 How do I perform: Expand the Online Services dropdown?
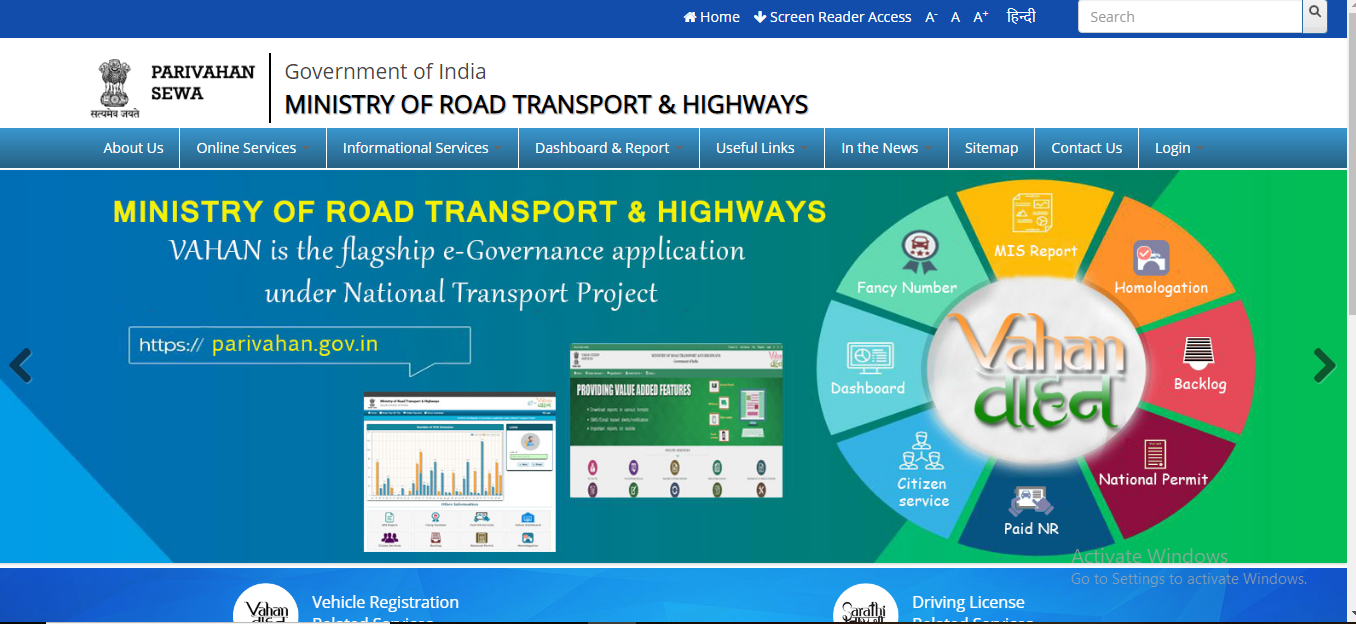[252, 148]
